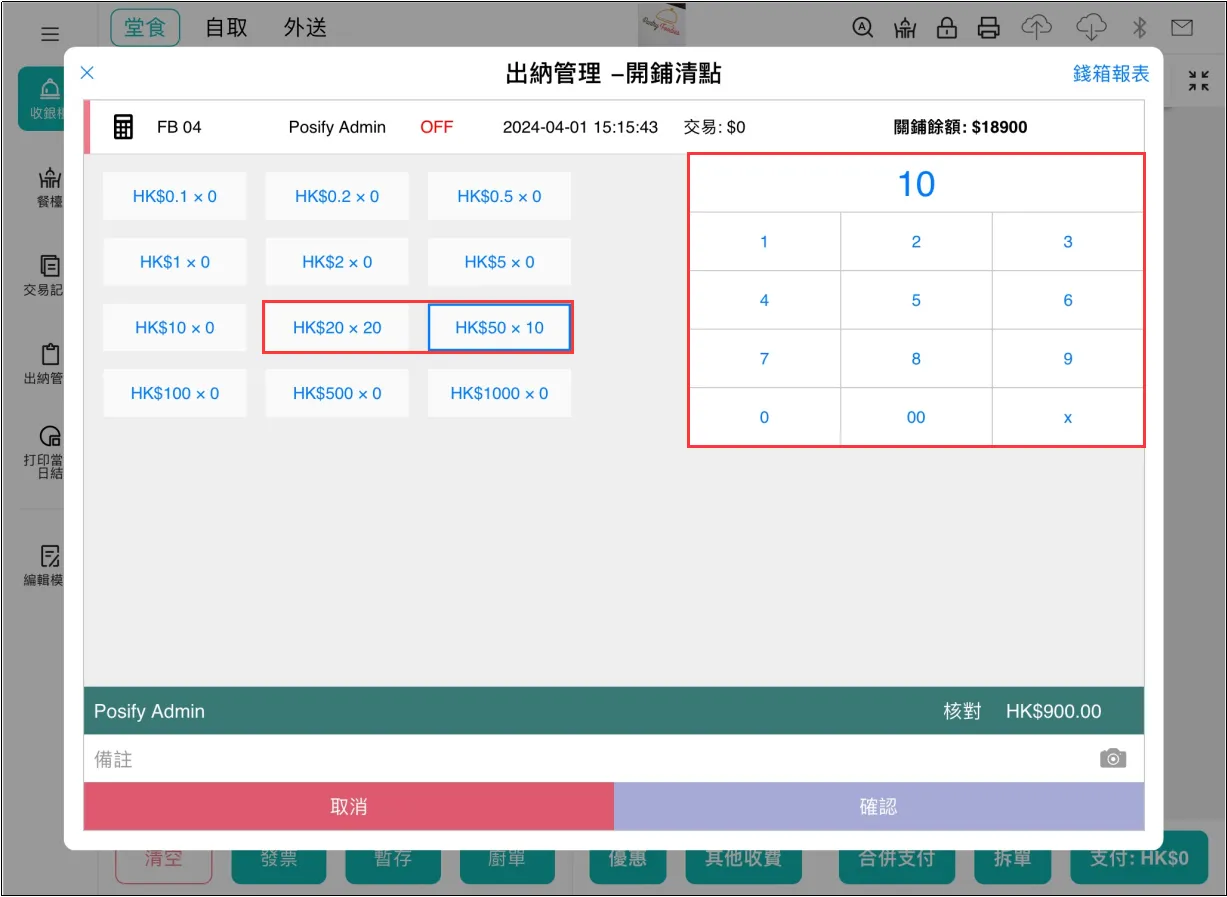Screen dimensions: 1227x897
Task: Click the lock icon in top bar
Action: point(946,28)
